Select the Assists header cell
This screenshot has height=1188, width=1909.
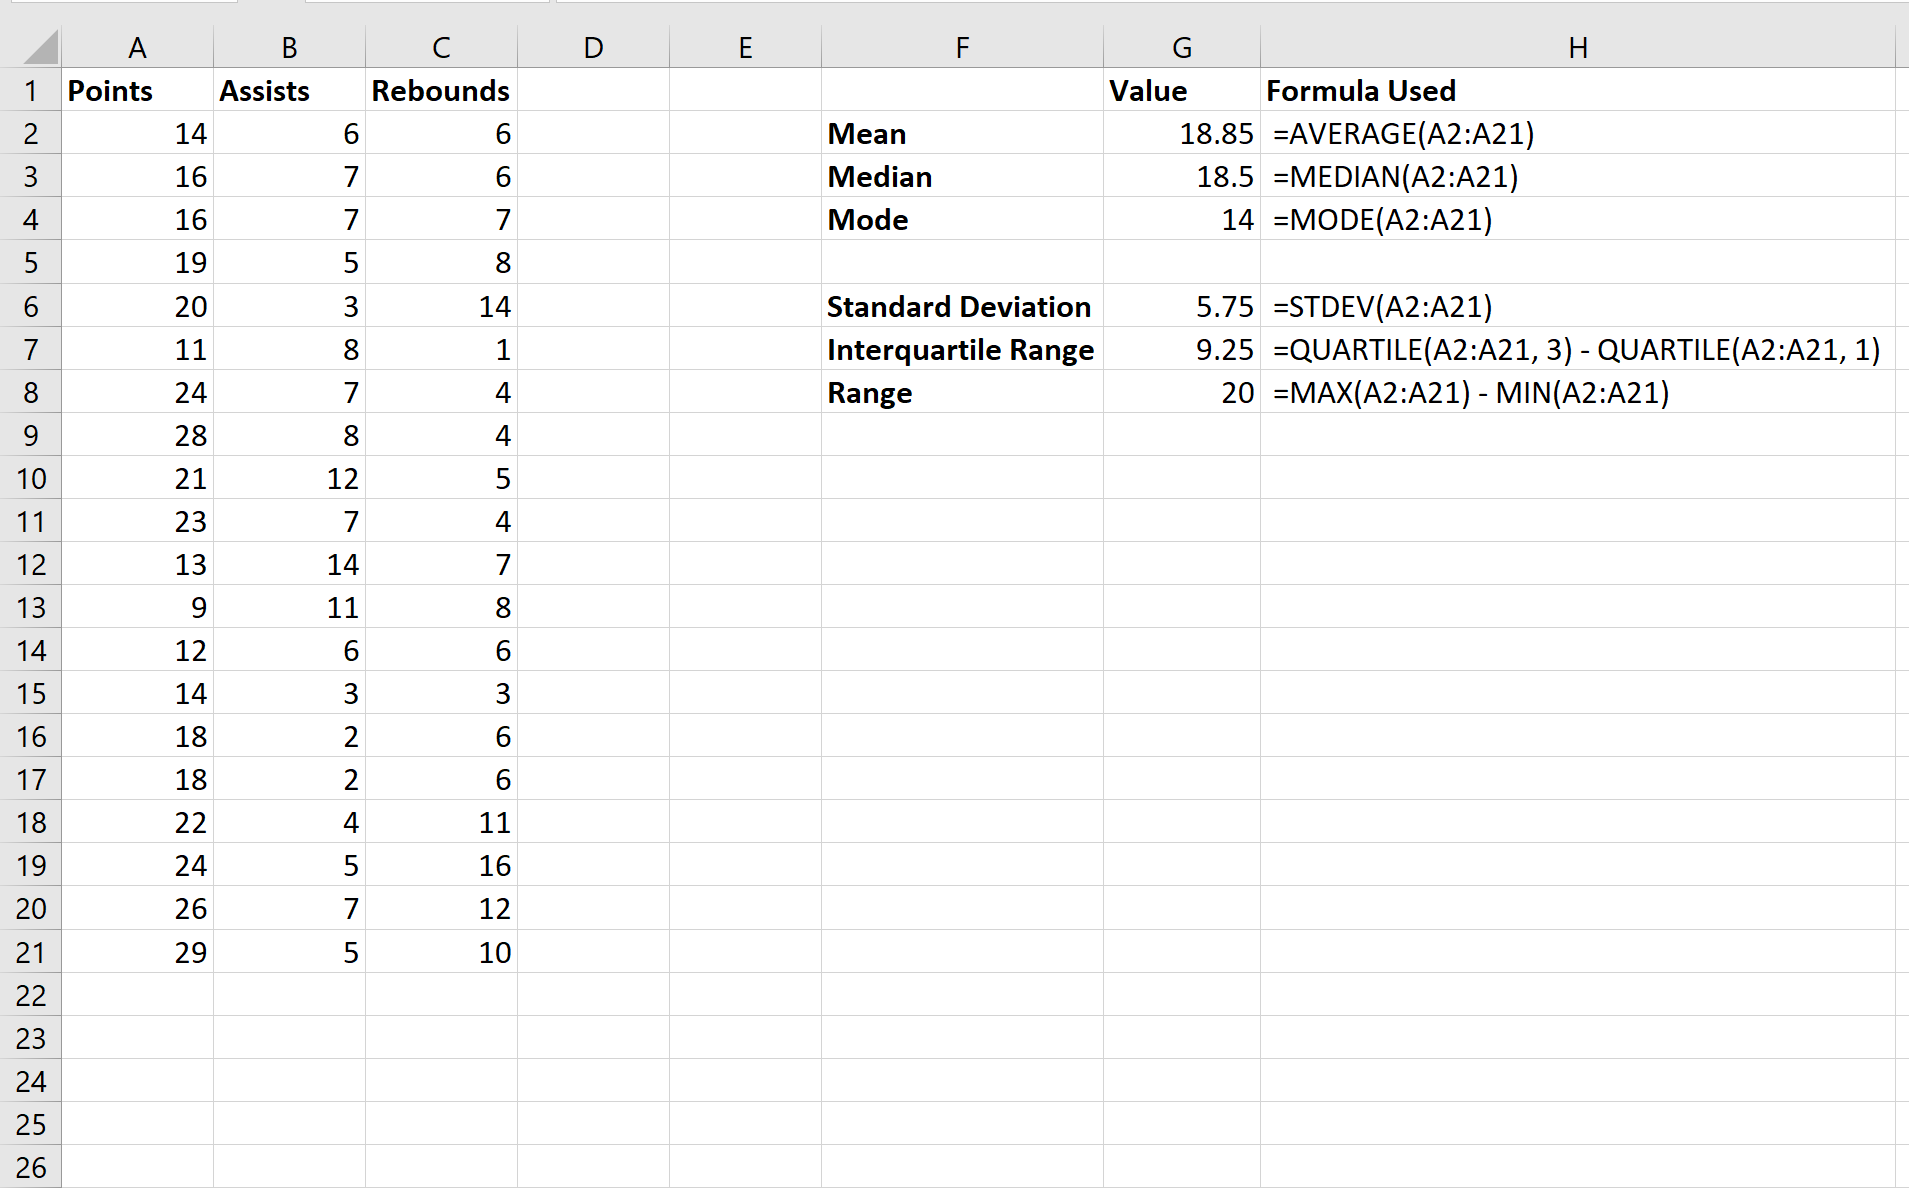point(289,90)
